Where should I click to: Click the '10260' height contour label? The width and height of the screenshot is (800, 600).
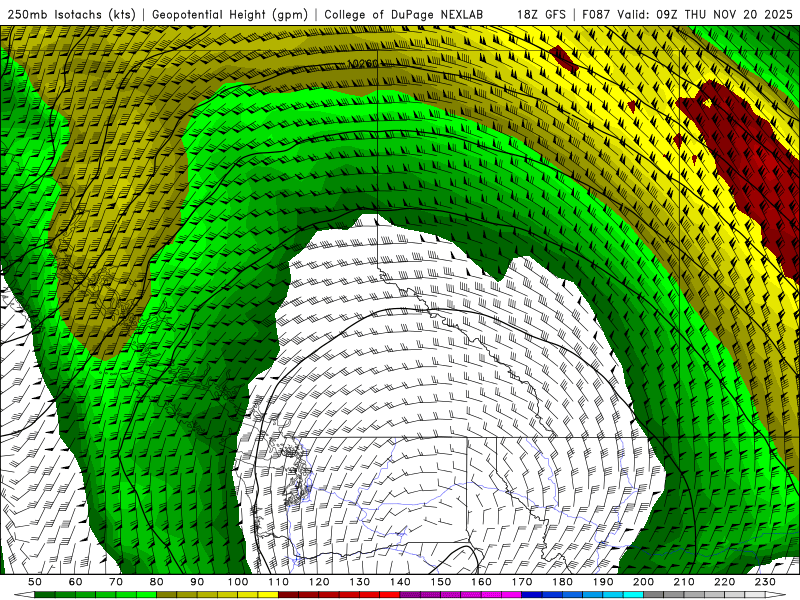[x=363, y=64]
